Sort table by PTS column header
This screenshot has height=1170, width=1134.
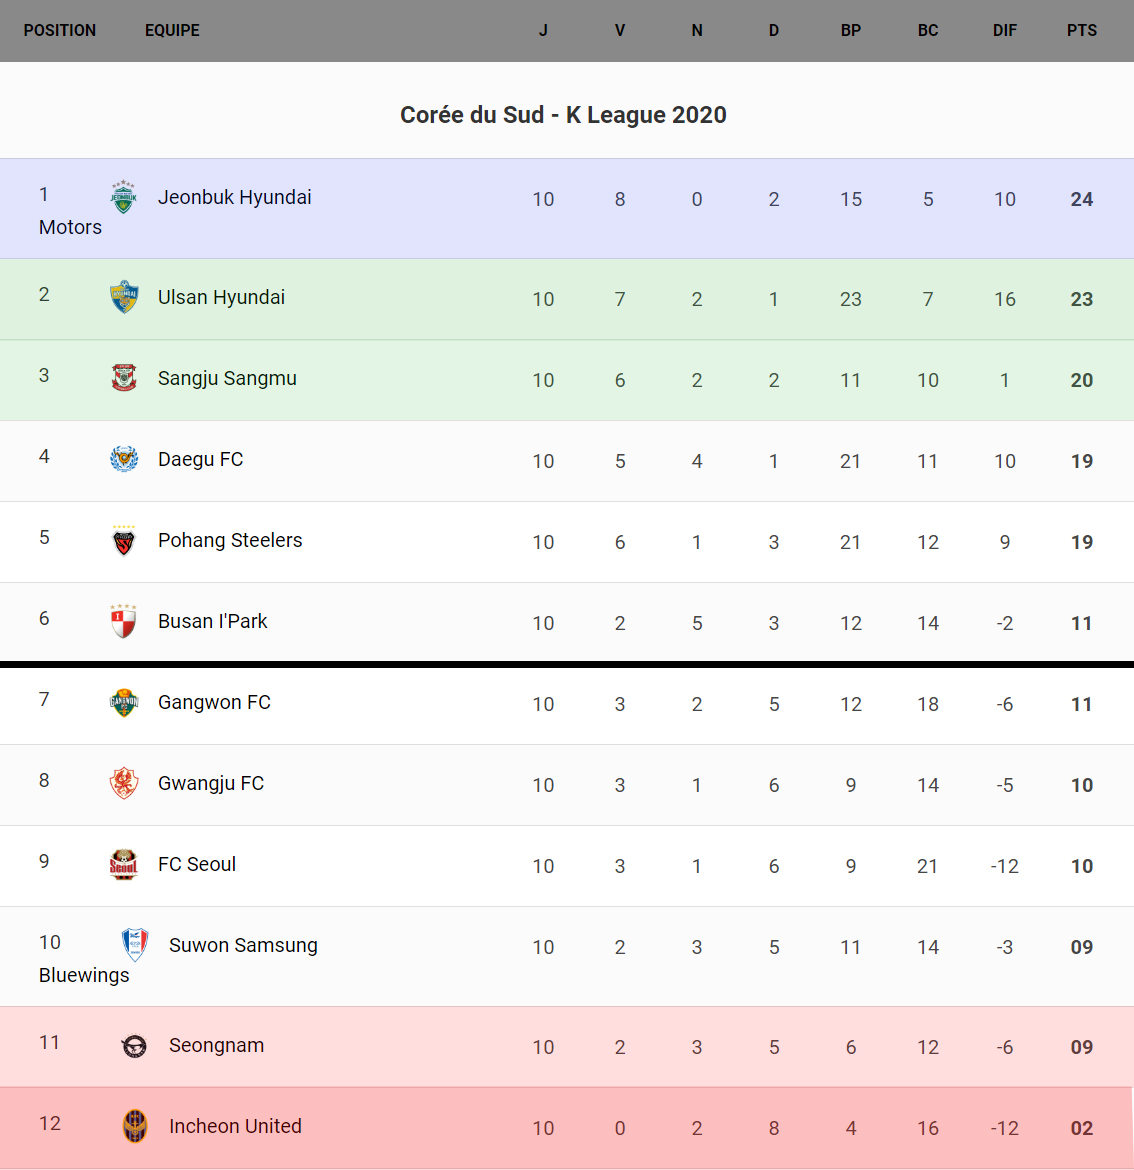1081,30
